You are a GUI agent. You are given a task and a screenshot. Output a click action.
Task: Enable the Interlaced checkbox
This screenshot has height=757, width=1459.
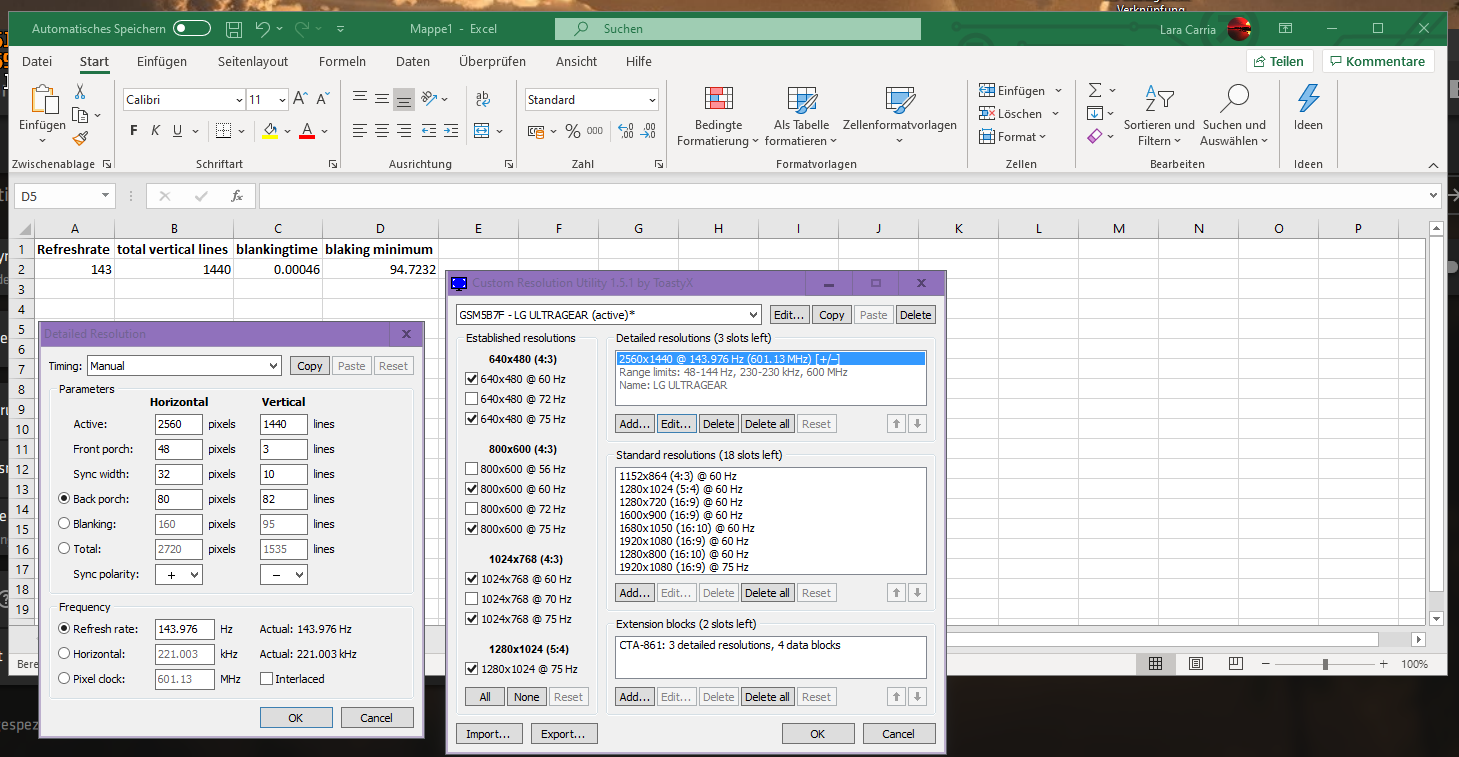pyautogui.click(x=266, y=679)
